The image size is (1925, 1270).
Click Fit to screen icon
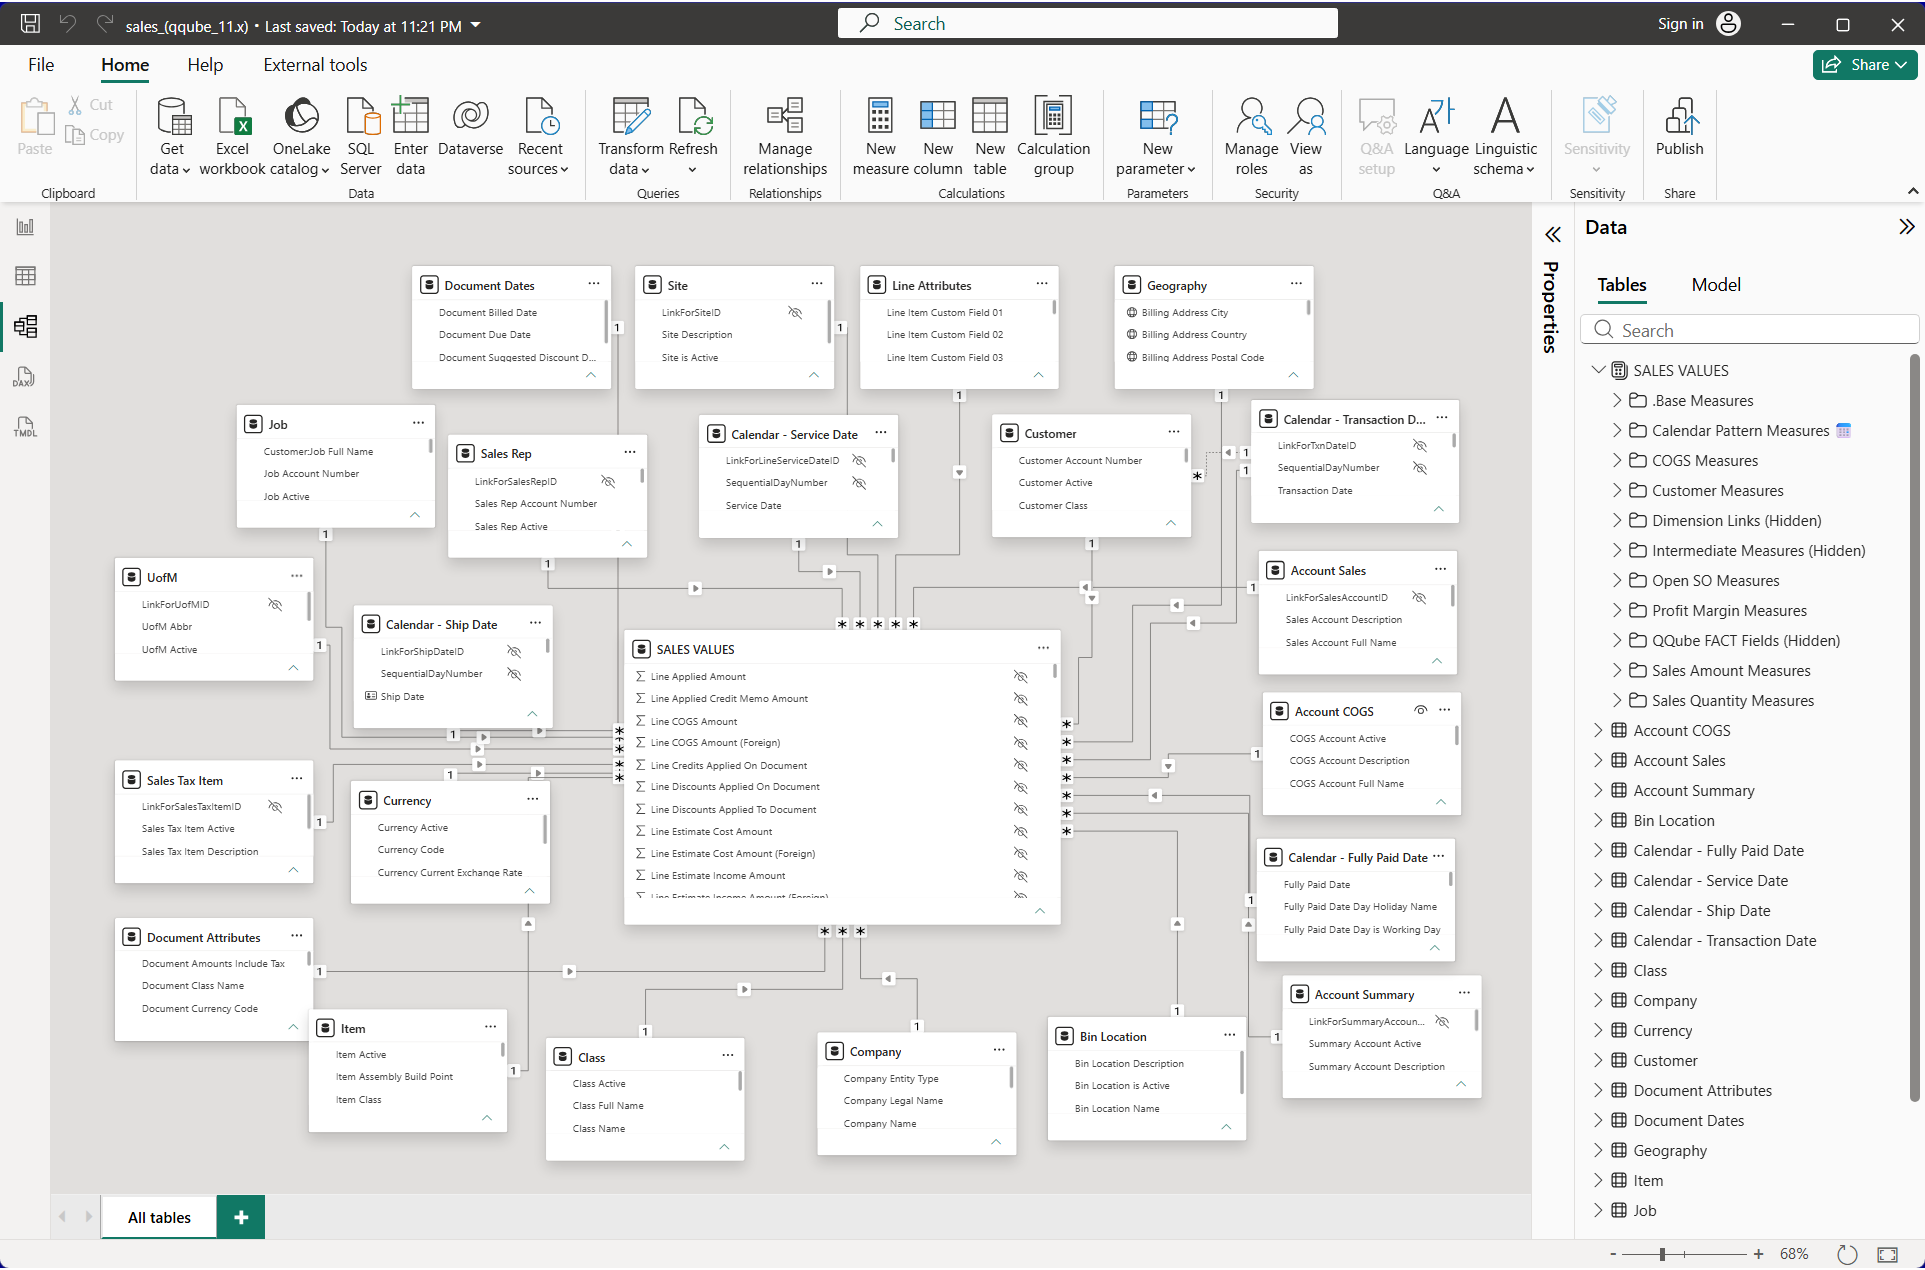click(x=1887, y=1254)
